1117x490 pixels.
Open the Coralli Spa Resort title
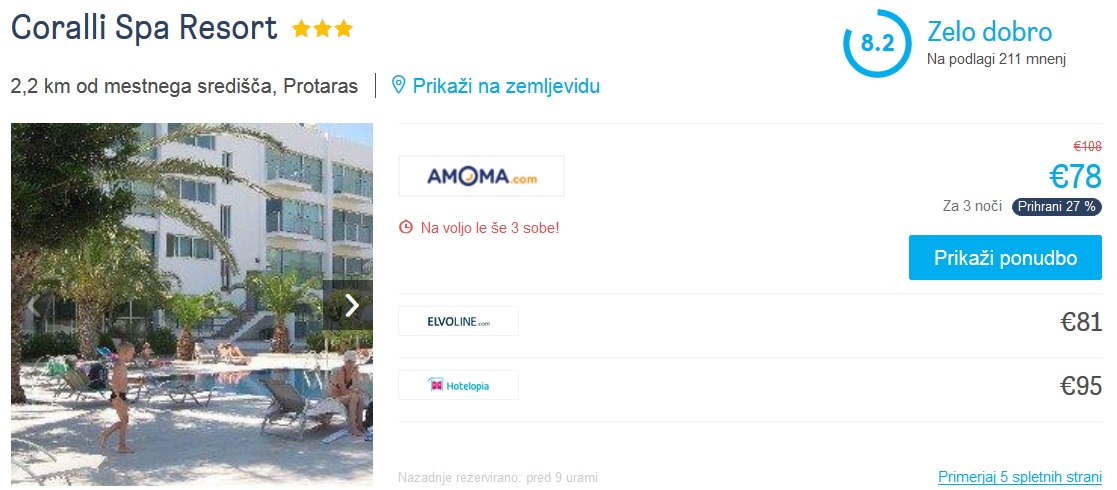coord(144,28)
